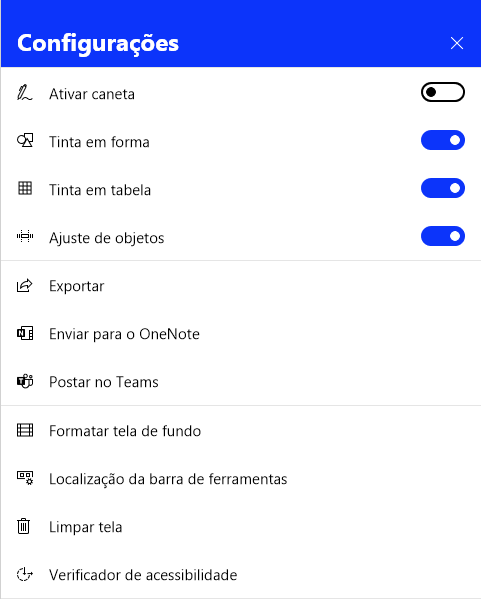The width and height of the screenshot is (481, 599).
Task: Click the Exportar share arrow icon
Action: (x=25, y=285)
